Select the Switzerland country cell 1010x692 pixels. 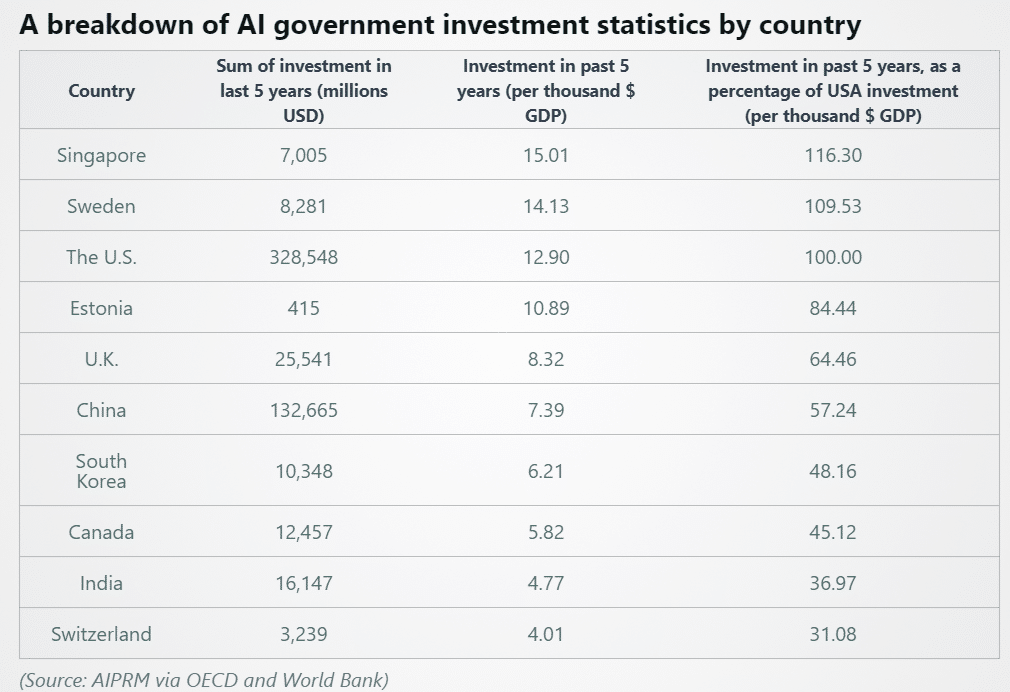[x=101, y=634]
